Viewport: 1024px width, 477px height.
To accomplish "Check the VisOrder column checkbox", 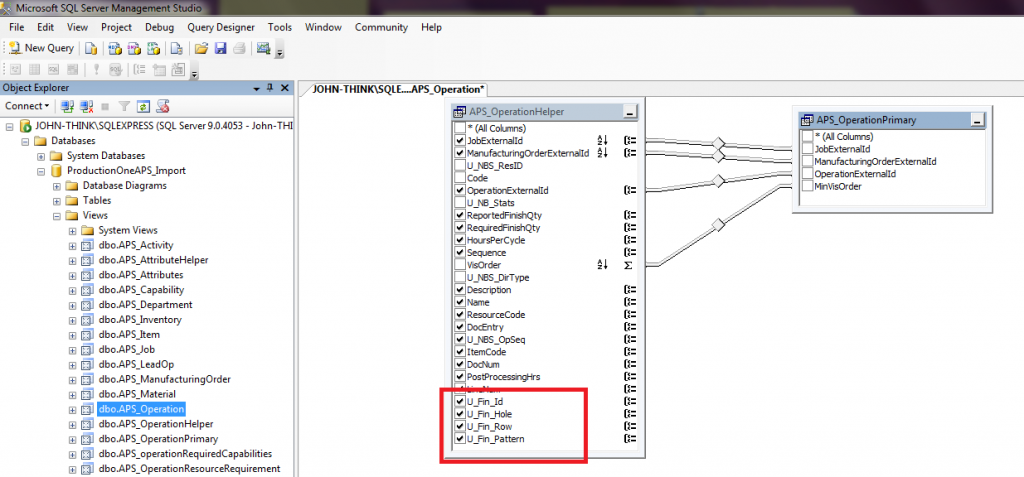I will 460,265.
